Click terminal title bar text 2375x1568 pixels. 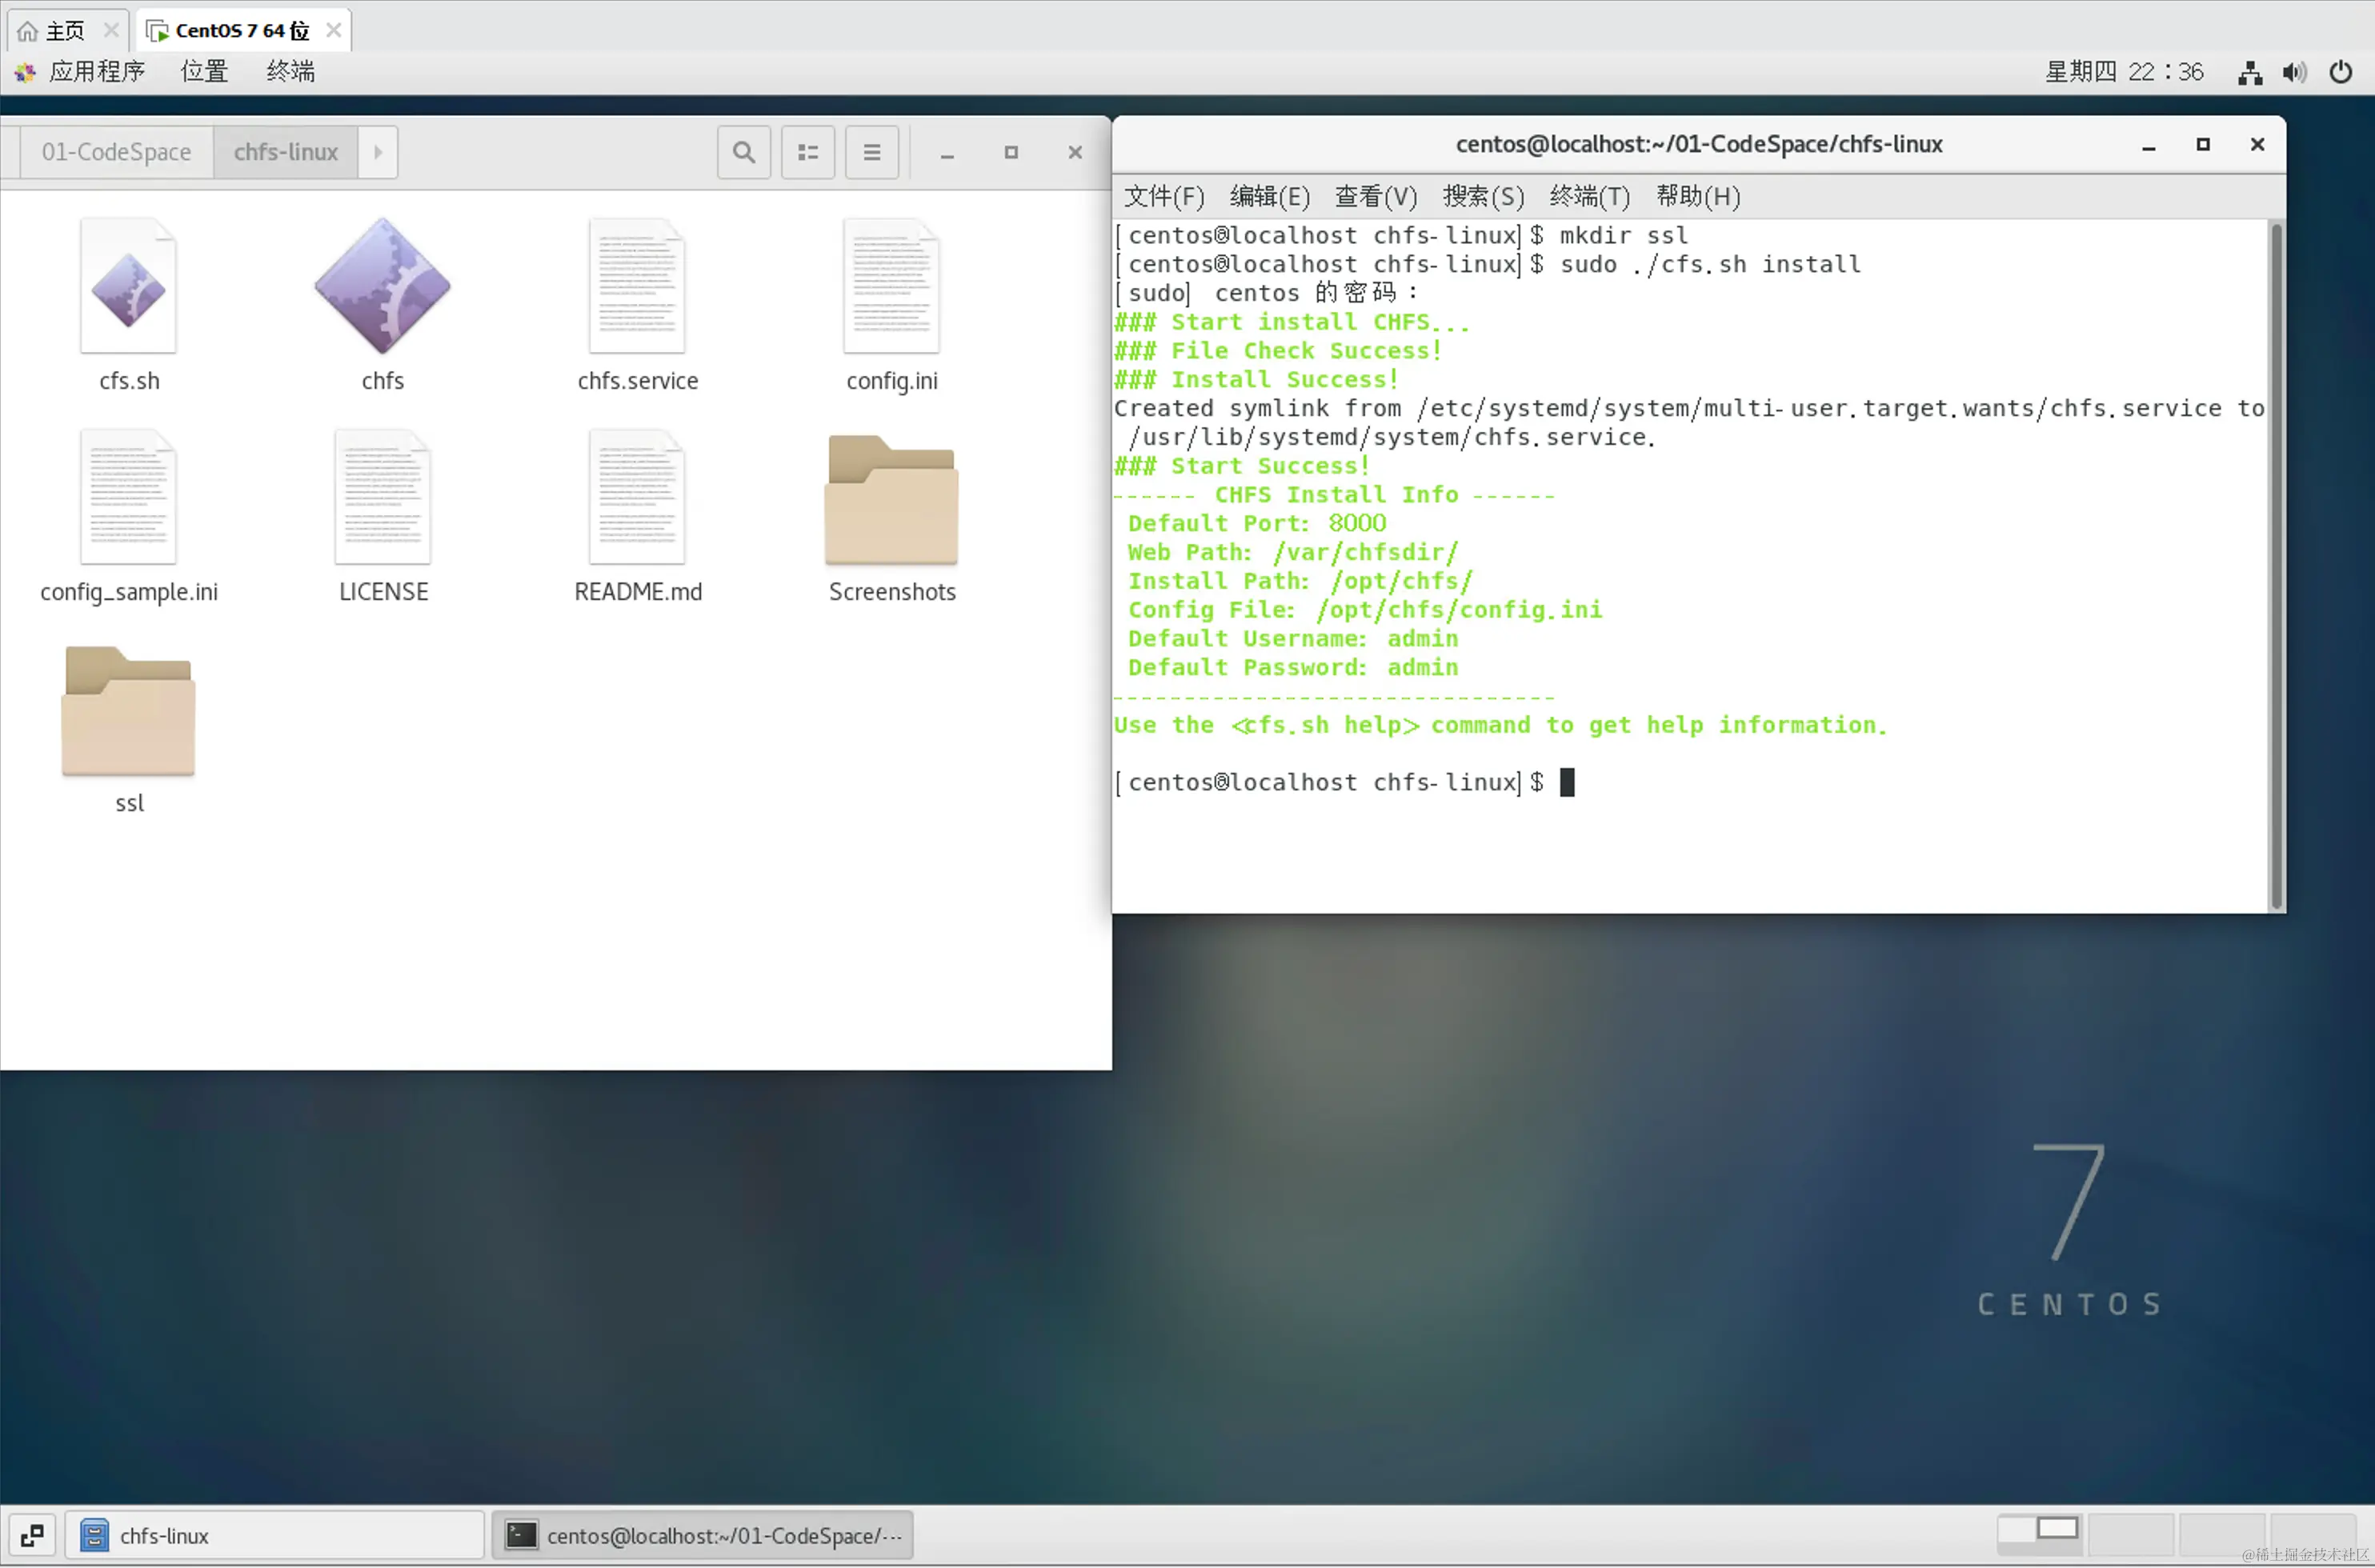1698,144
